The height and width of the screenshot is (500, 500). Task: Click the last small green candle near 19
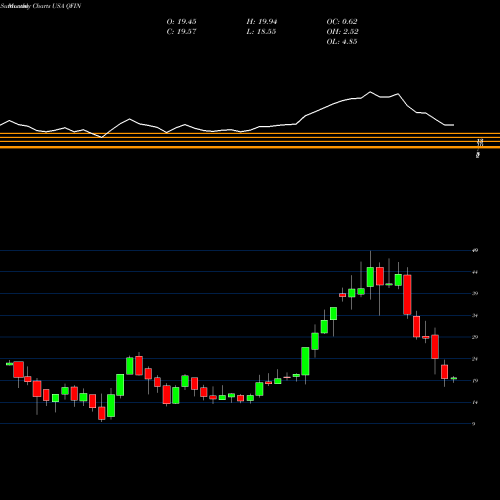454,378
